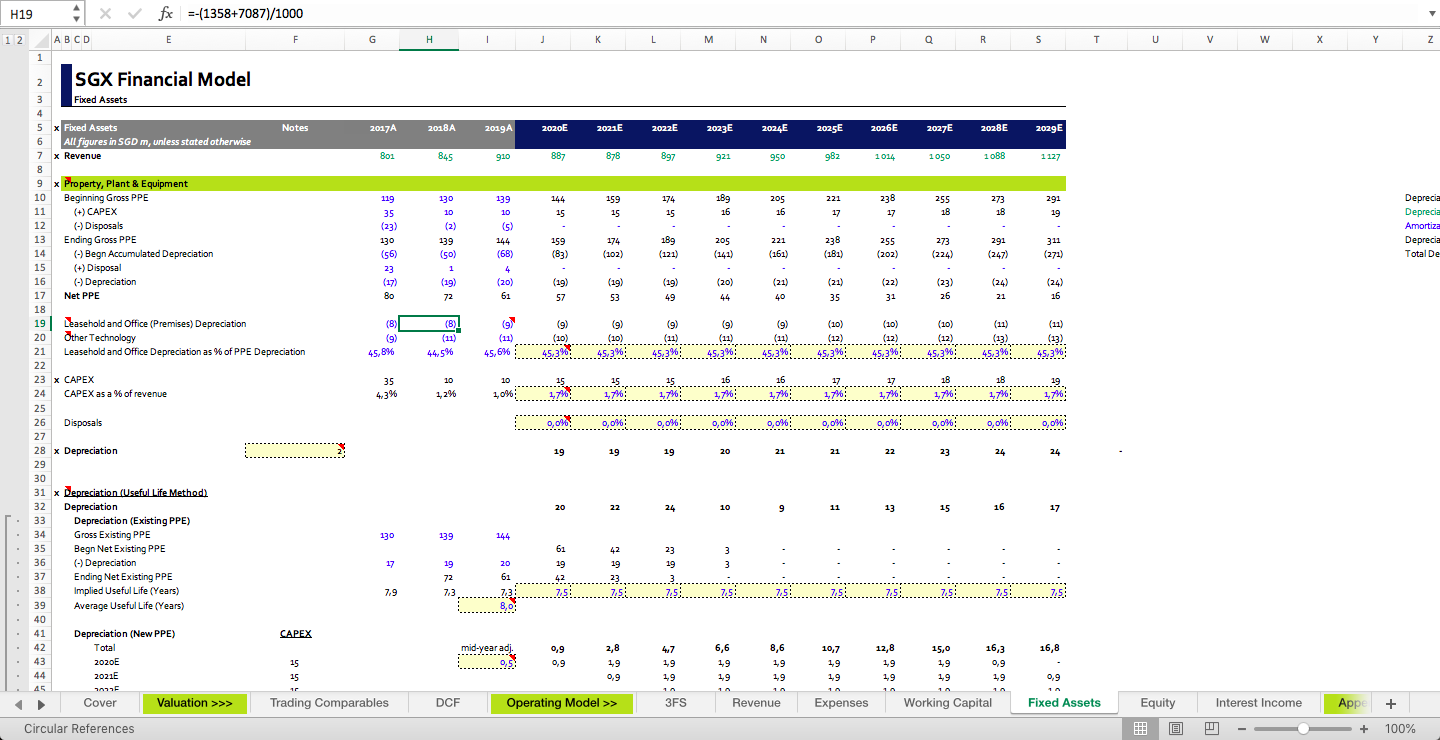Select the Average Useful Life (Years) label

click(129, 606)
